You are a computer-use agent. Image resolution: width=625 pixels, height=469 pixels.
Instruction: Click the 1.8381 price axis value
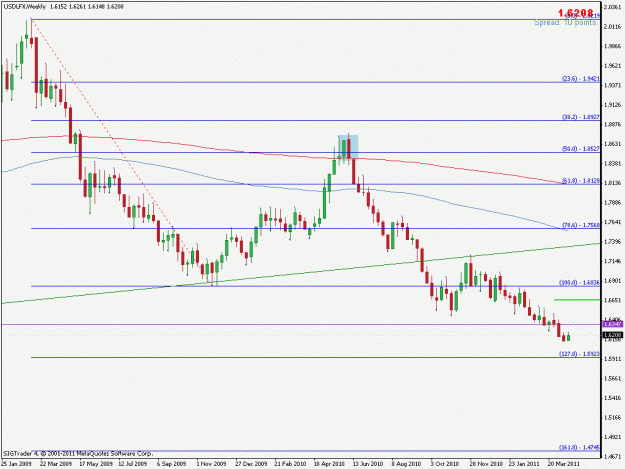pyautogui.click(x=613, y=163)
